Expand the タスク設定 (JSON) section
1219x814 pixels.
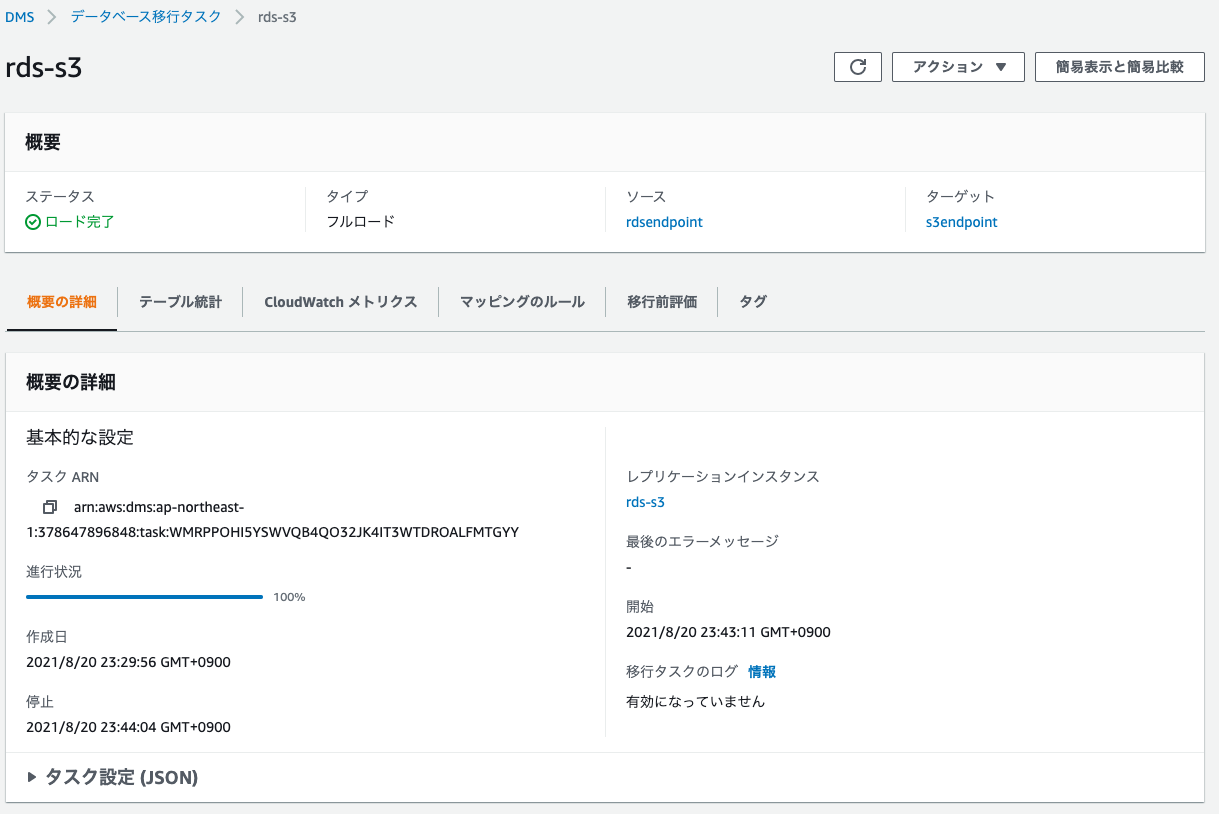[112, 777]
